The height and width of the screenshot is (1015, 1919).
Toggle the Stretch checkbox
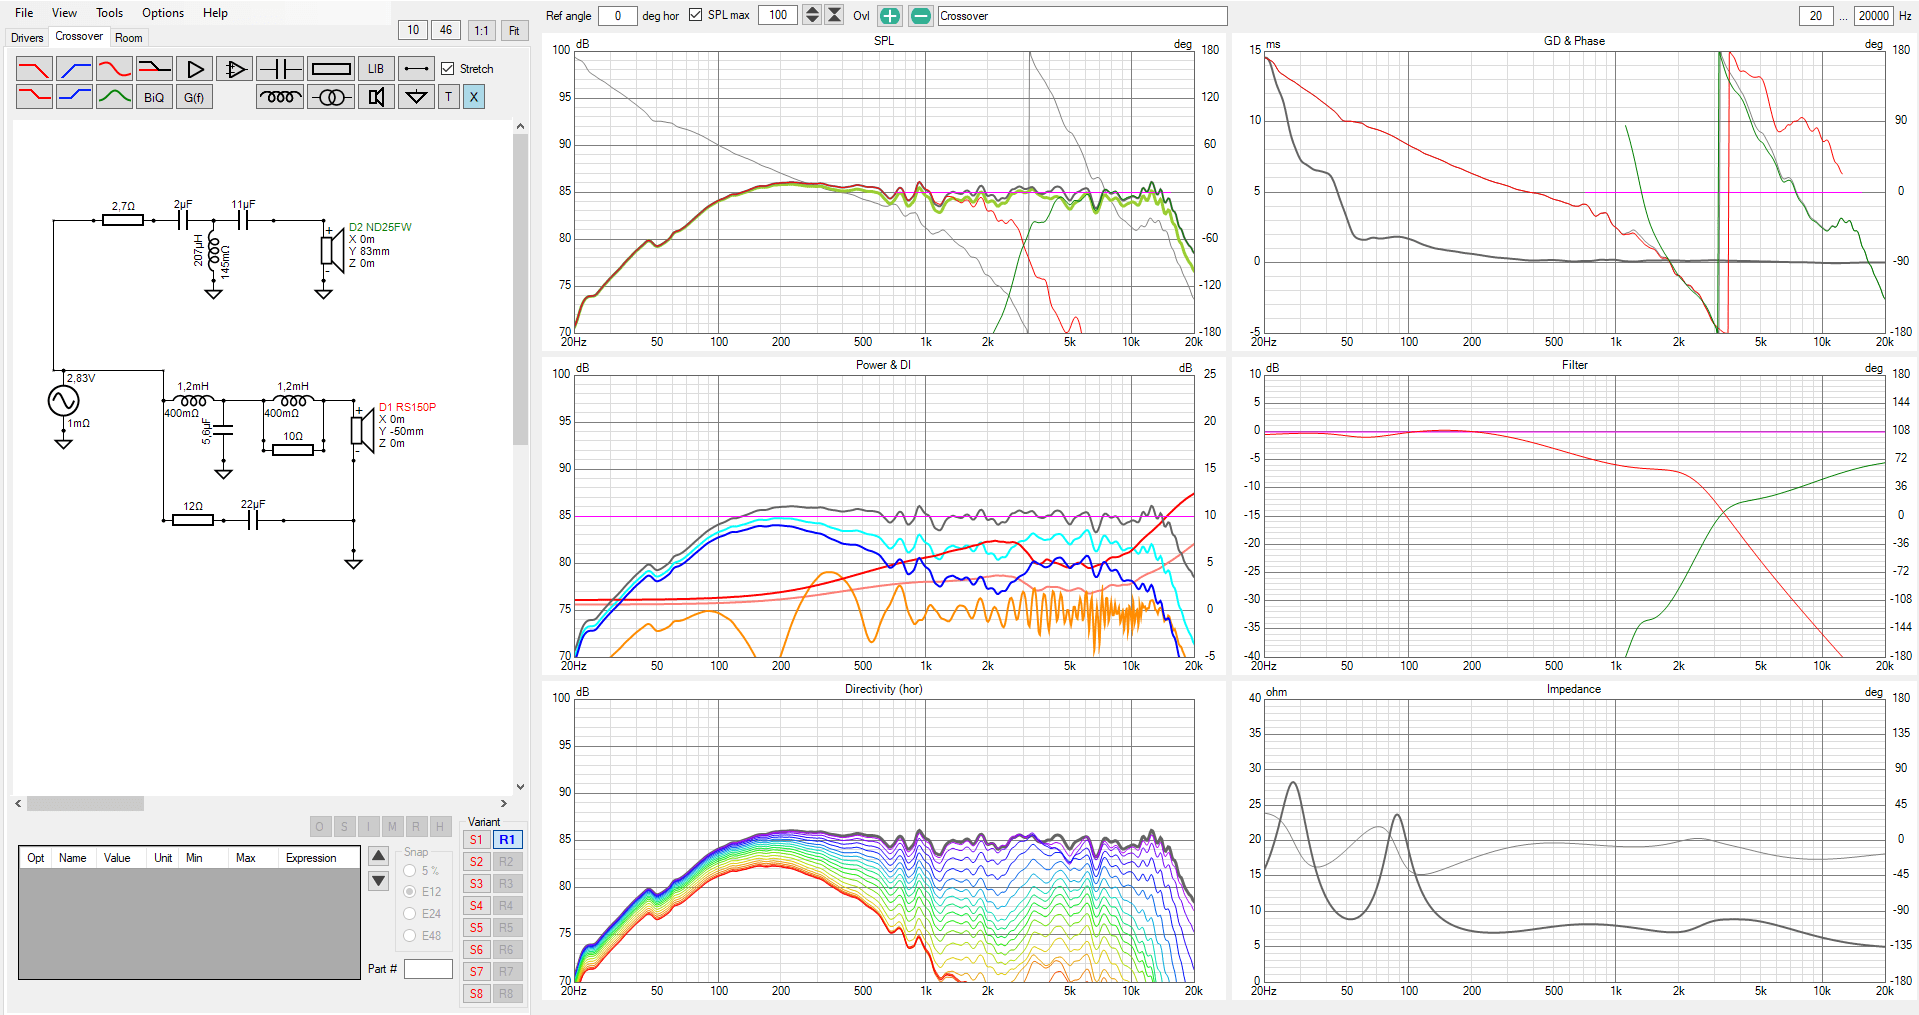click(x=448, y=69)
